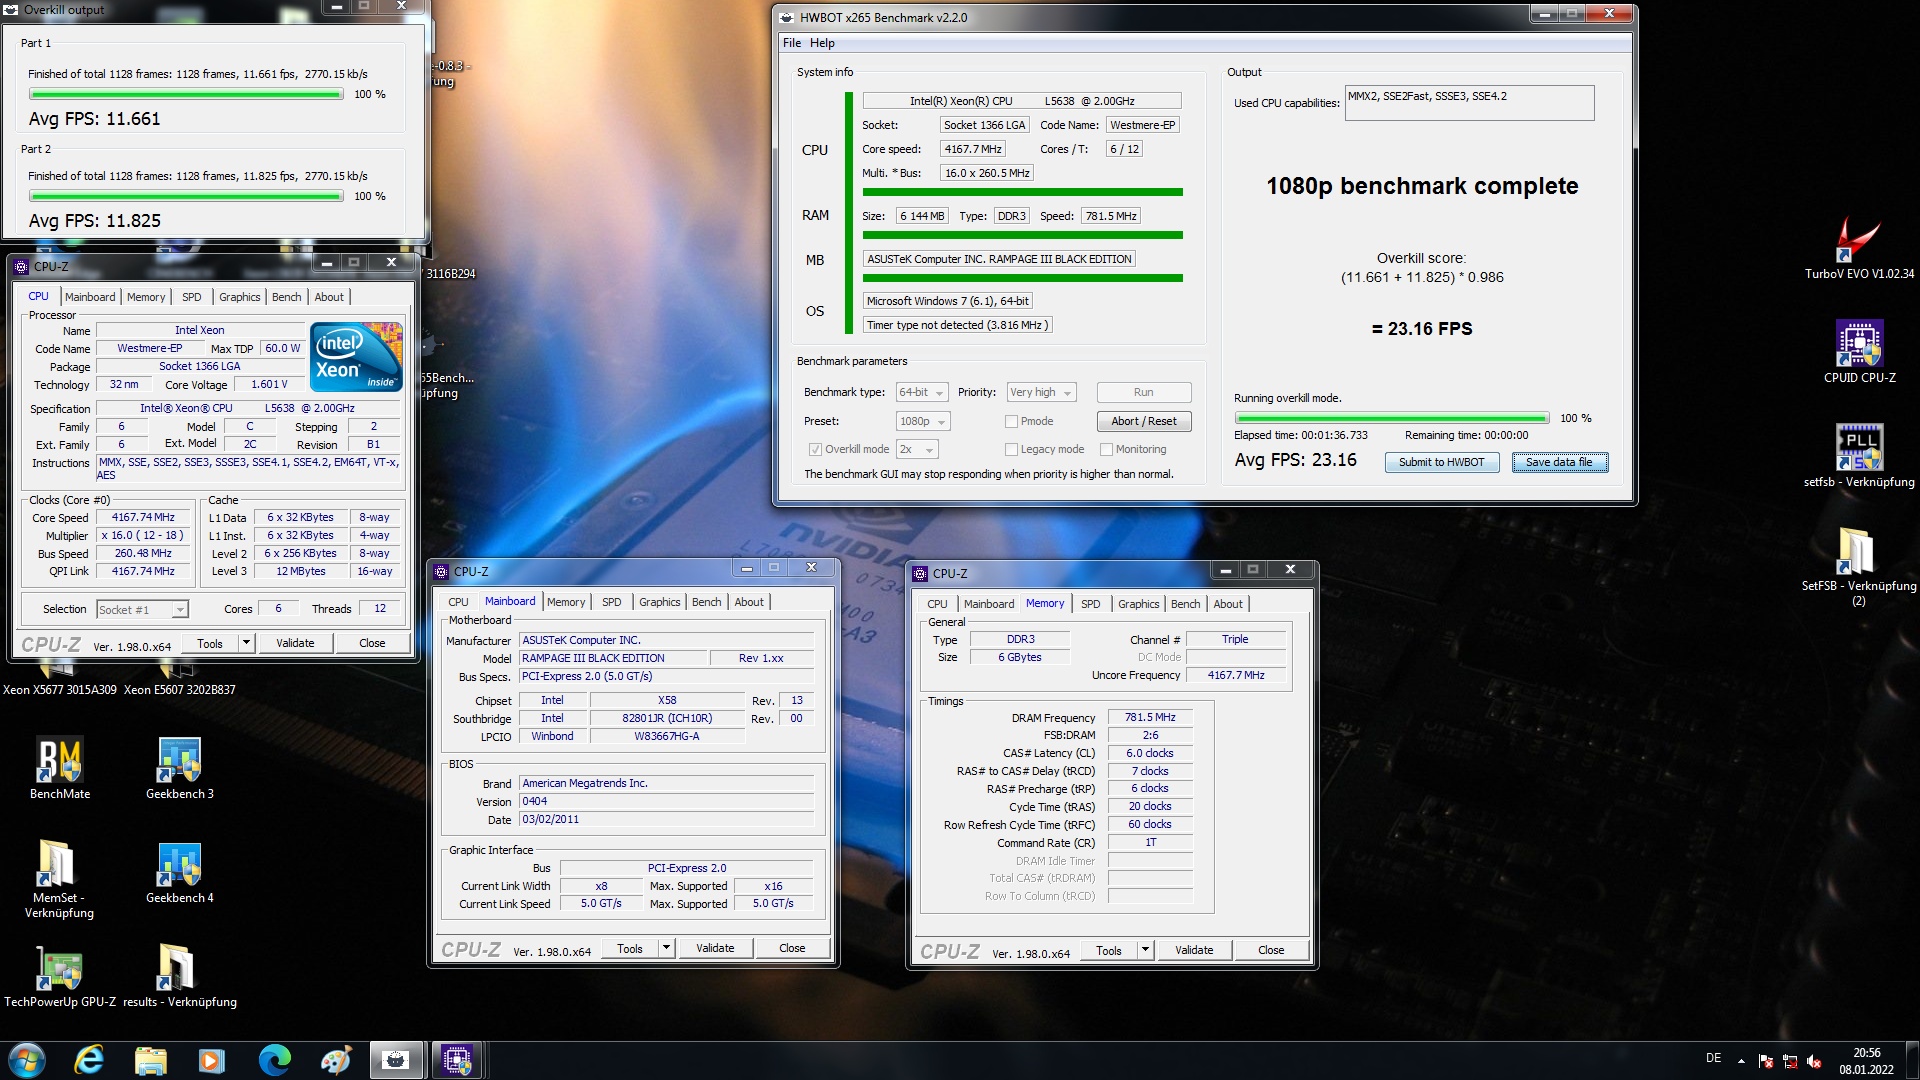
Task: Toggle Legacy mode checkbox
Action: pyautogui.click(x=1011, y=450)
